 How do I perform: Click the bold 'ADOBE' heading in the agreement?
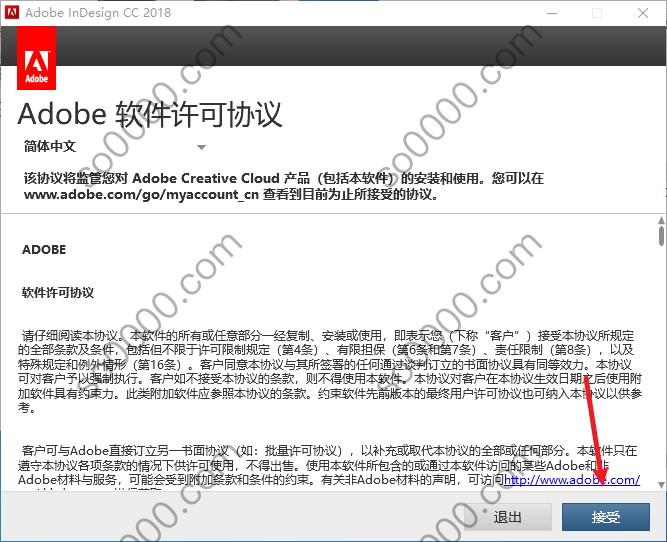(44, 250)
